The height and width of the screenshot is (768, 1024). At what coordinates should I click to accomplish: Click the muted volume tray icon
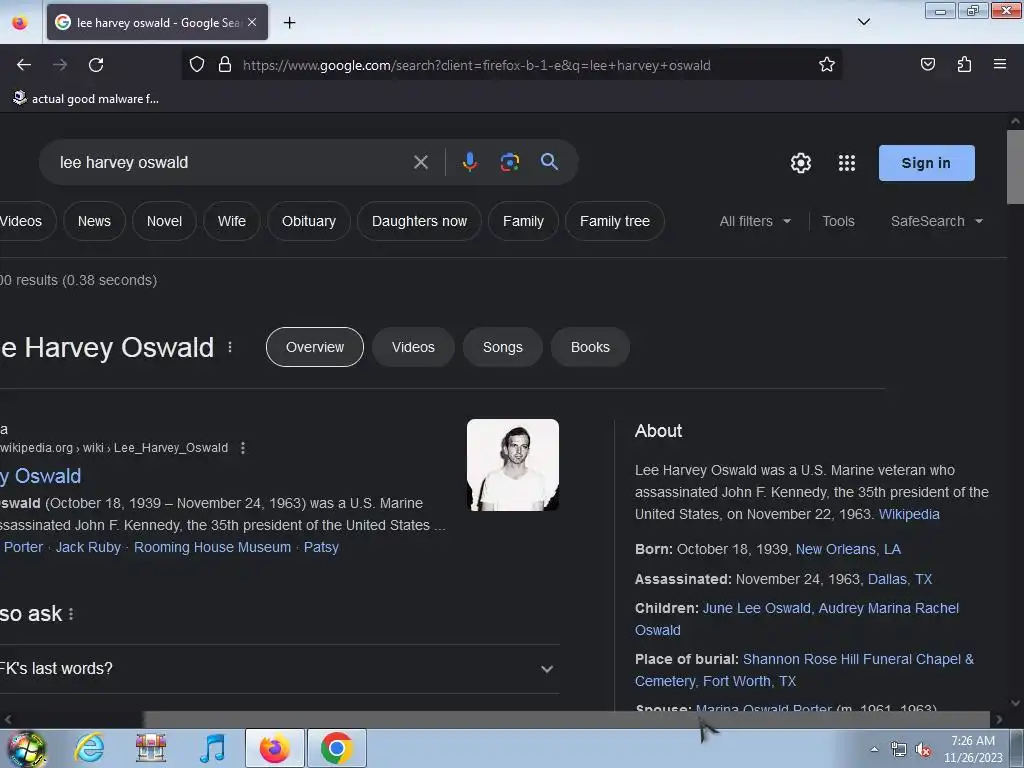tap(923, 750)
